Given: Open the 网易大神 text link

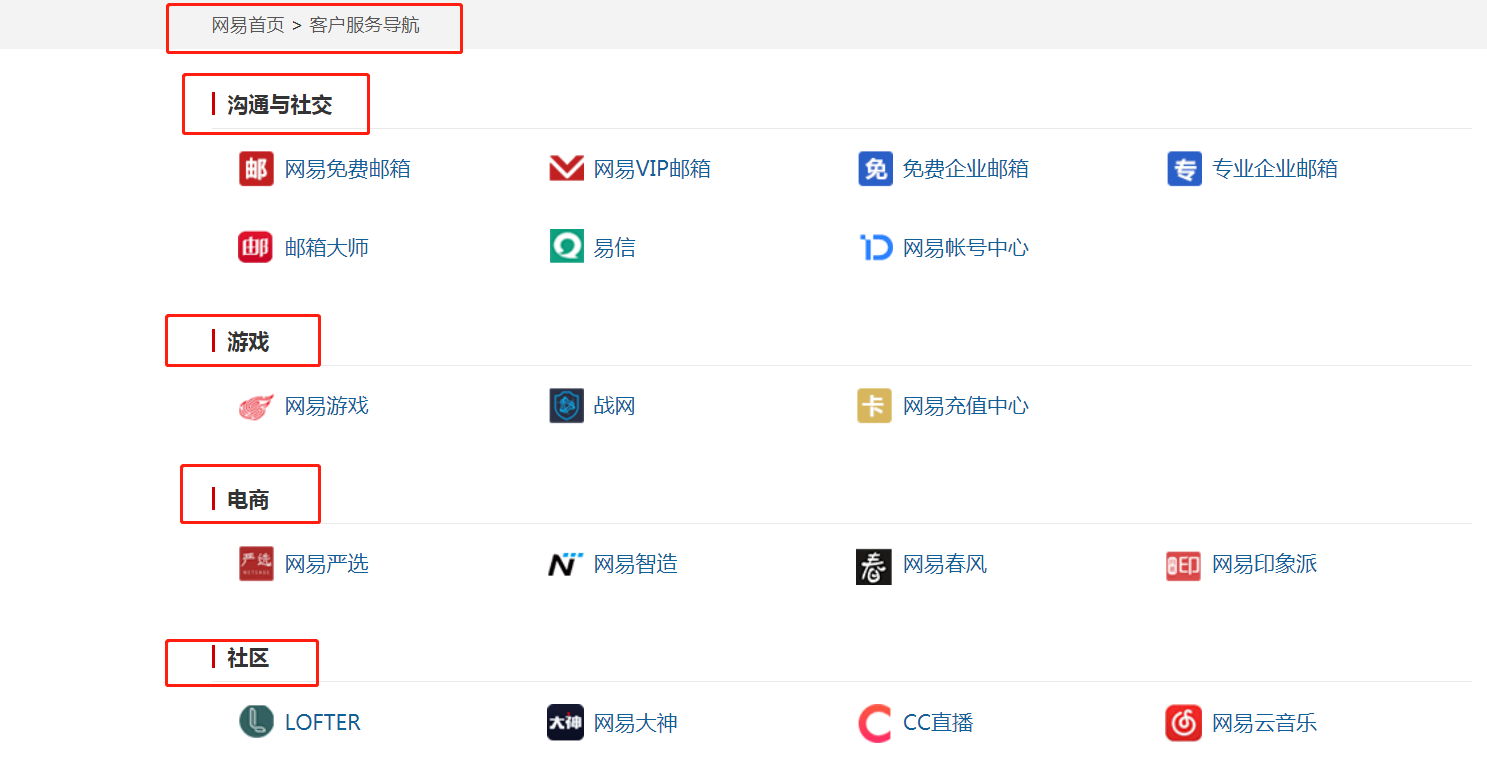Looking at the screenshot, I should point(636,722).
